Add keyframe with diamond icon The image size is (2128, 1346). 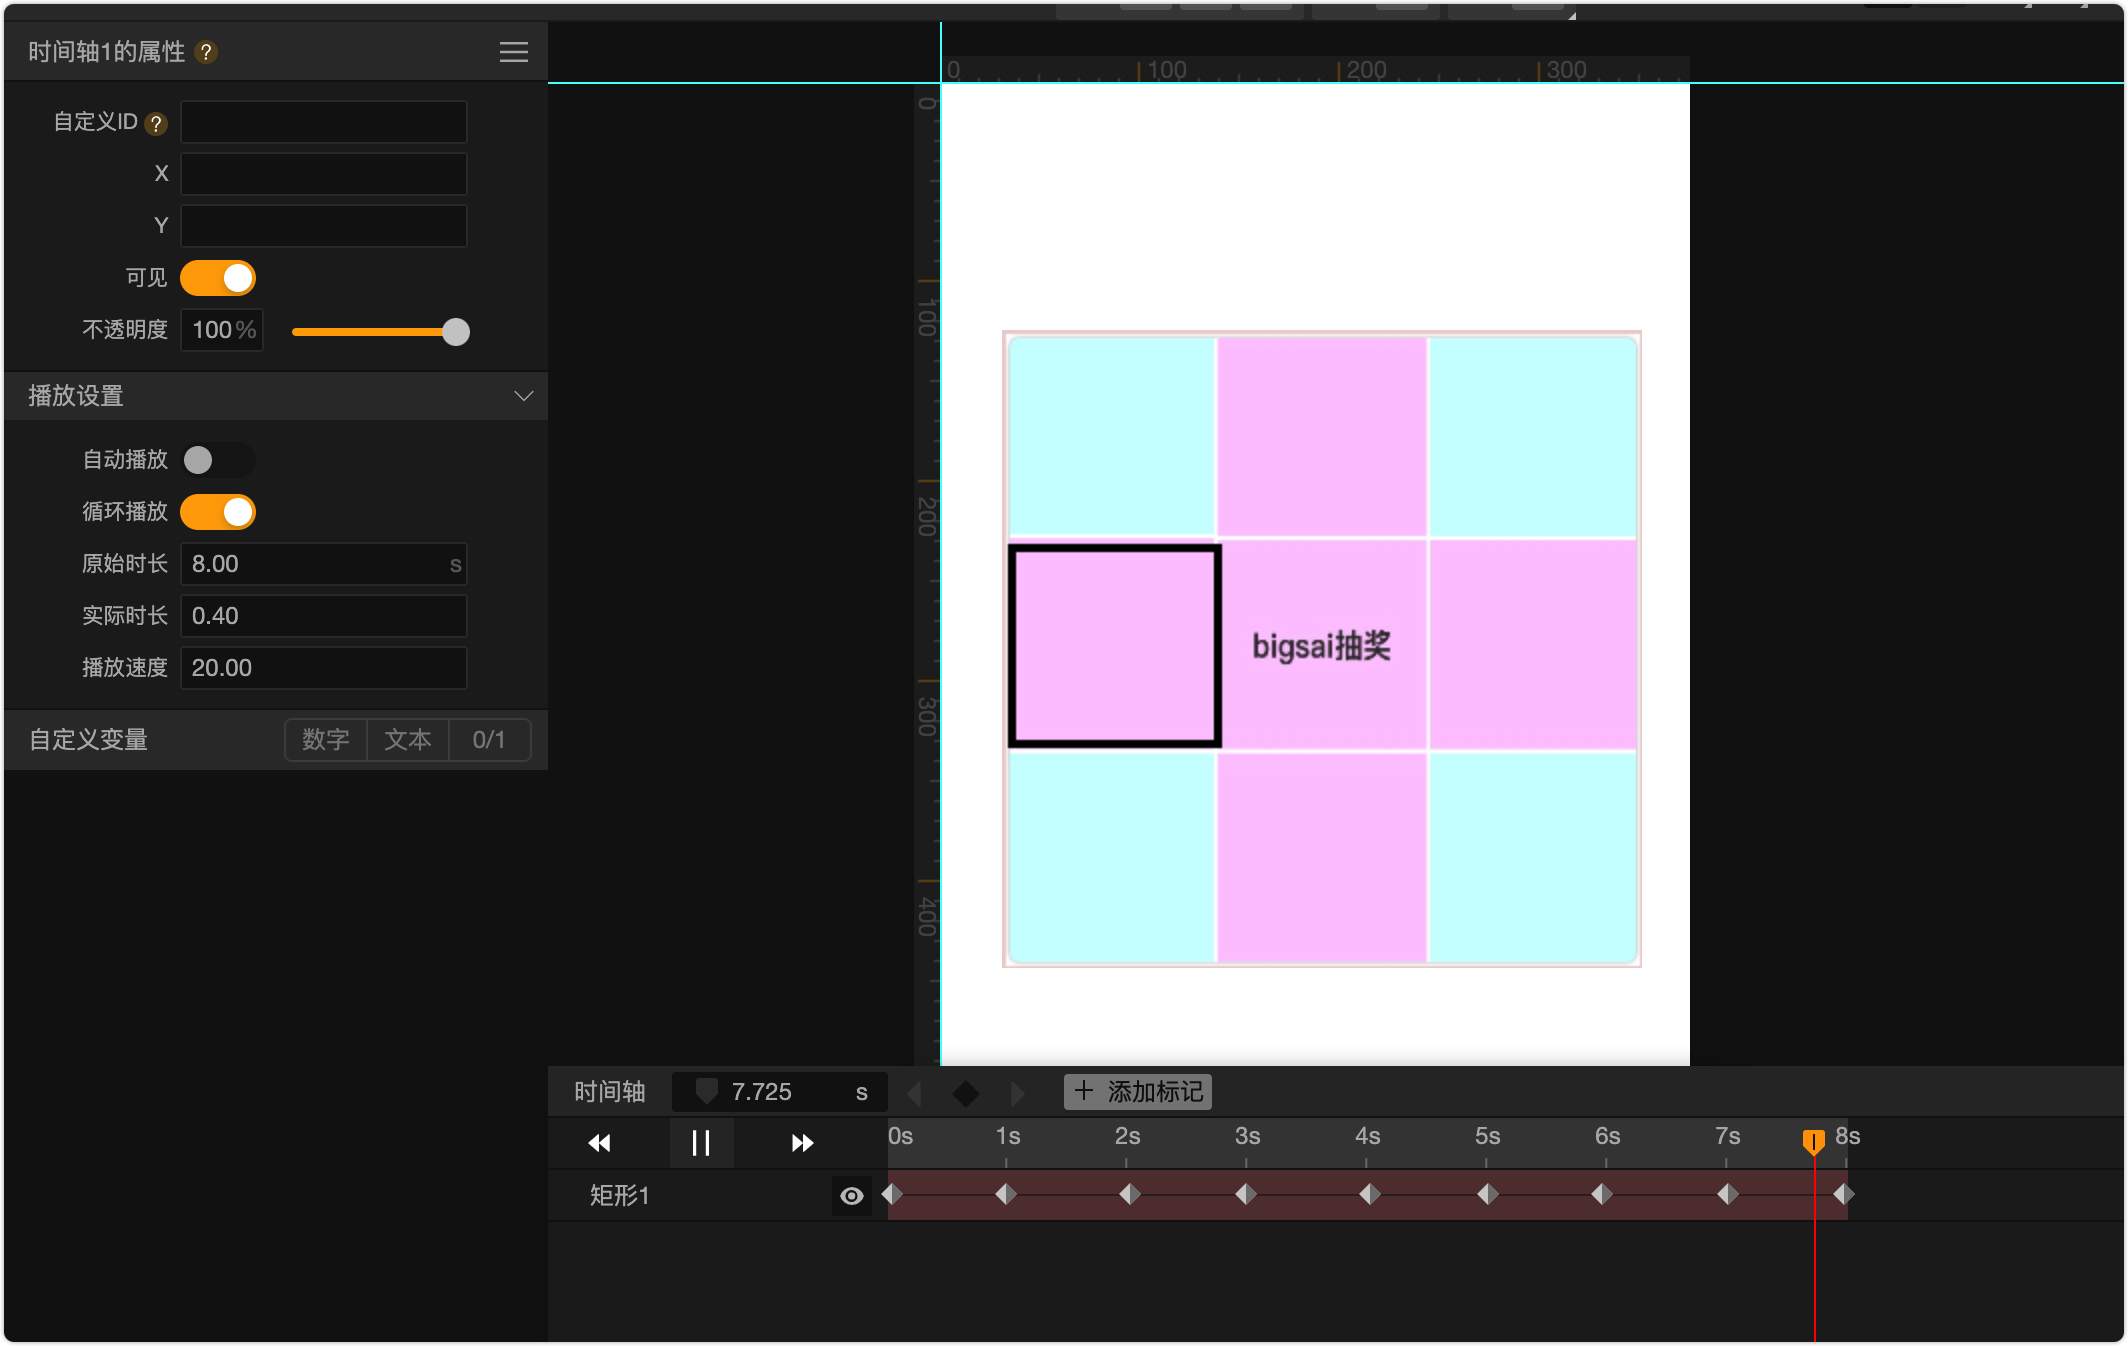pyautogui.click(x=965, y=1093)
